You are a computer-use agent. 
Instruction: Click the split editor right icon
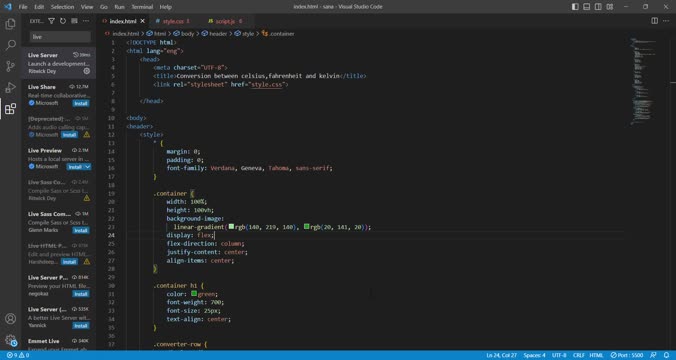point(654,21)
